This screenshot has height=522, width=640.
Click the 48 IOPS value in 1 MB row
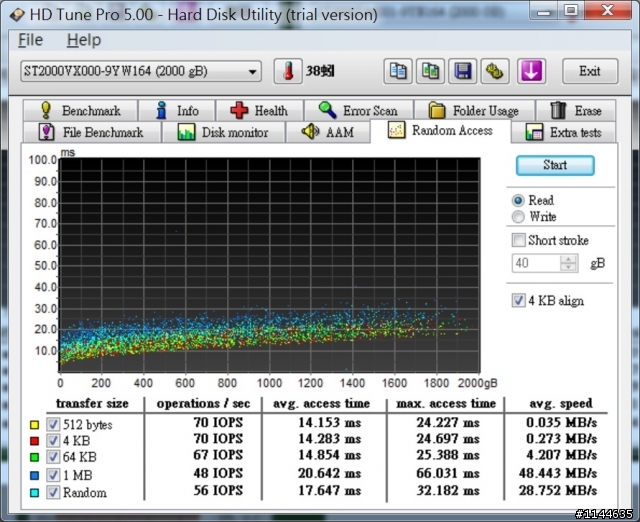218,473
